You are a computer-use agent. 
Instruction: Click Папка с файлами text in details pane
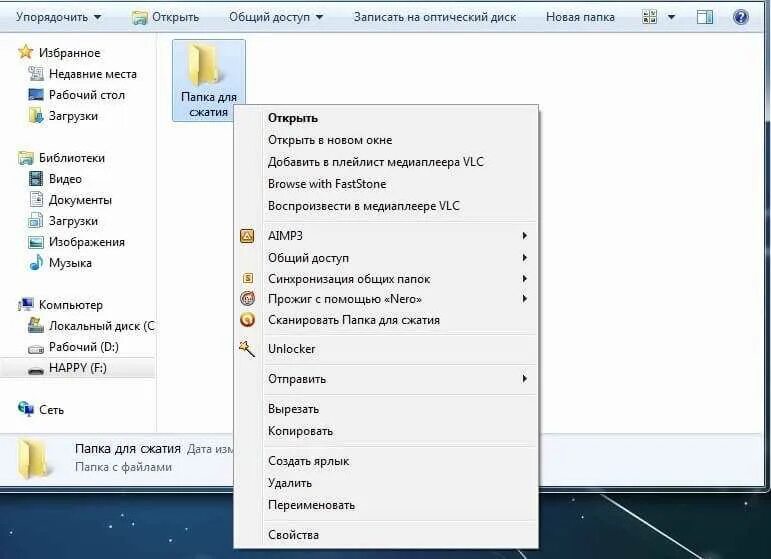point(123,467)
